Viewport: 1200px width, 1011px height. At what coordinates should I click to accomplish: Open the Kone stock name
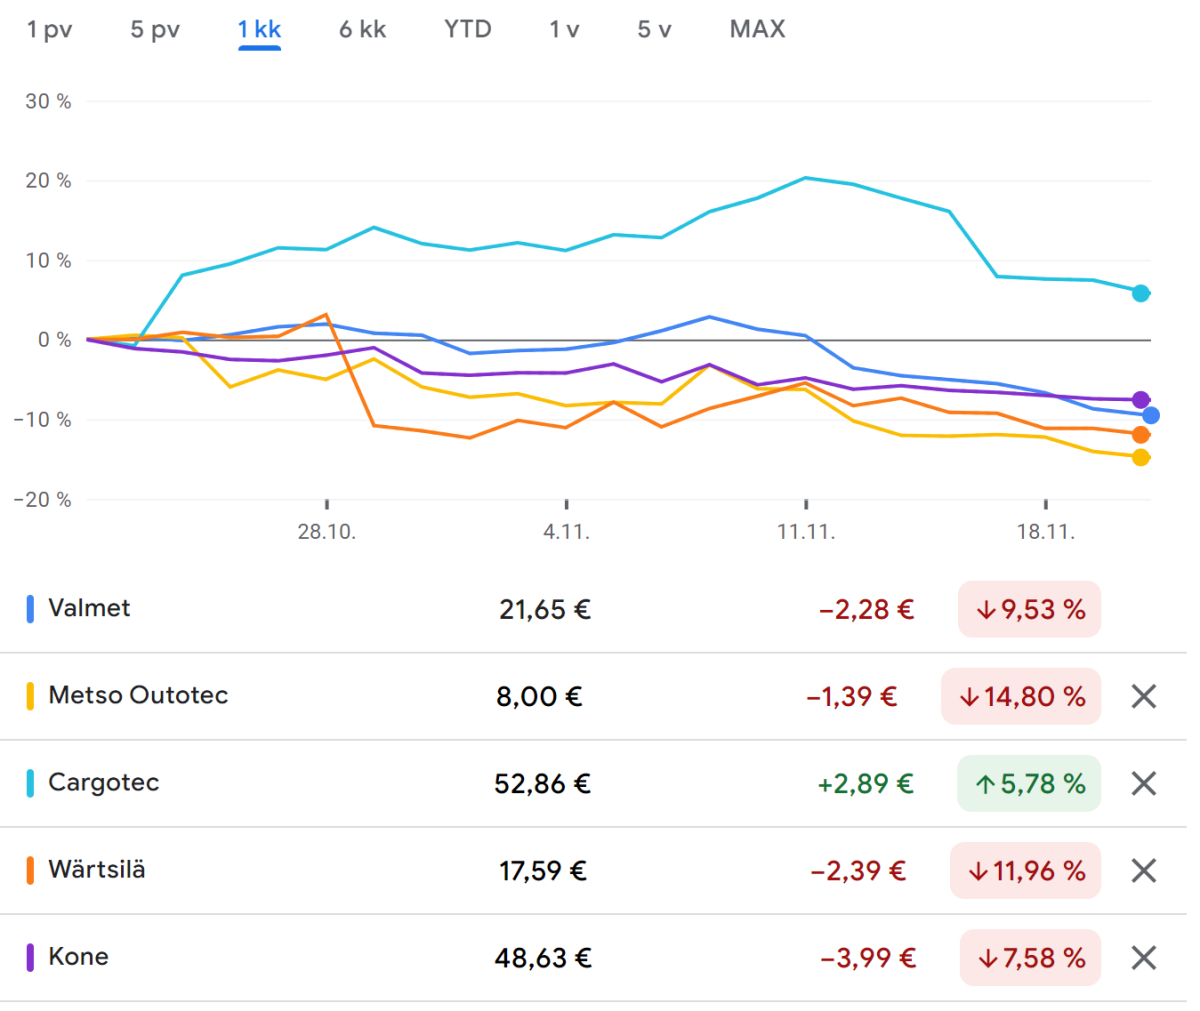tap(78, 957)
